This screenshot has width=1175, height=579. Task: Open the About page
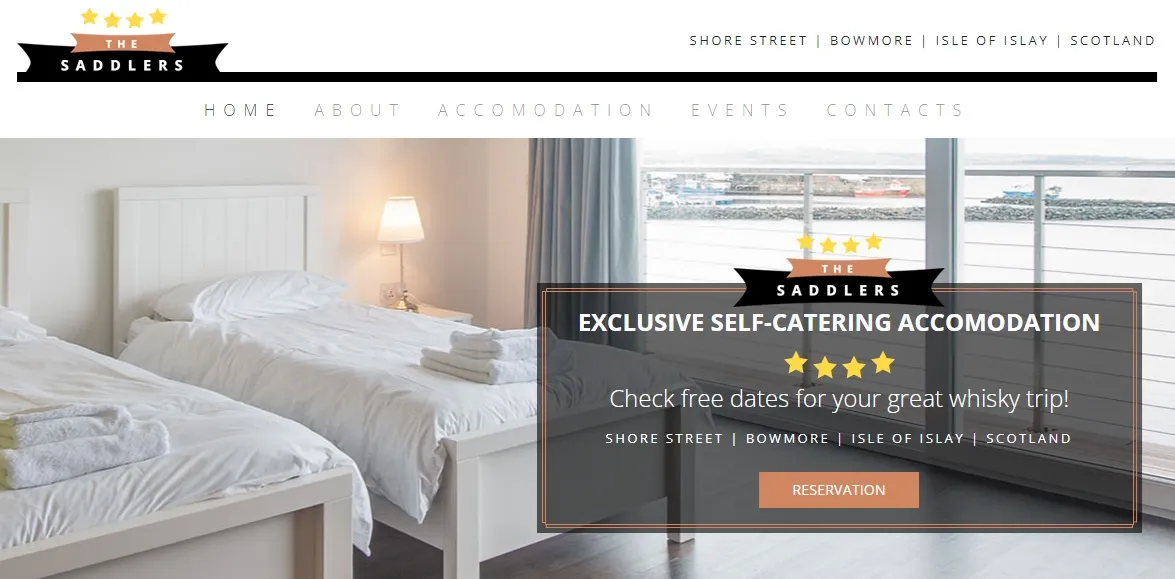(x=357, y=110)
